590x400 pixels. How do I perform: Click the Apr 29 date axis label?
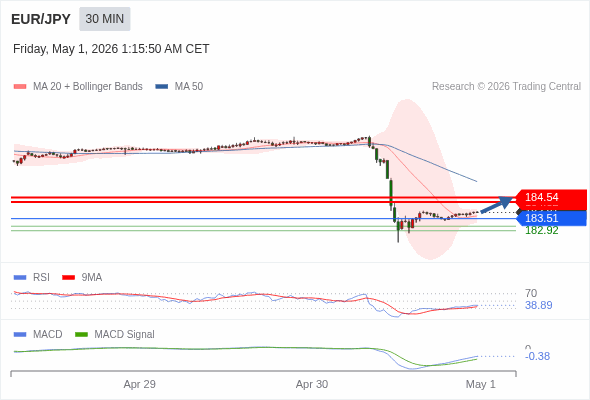tap(140, 384)
